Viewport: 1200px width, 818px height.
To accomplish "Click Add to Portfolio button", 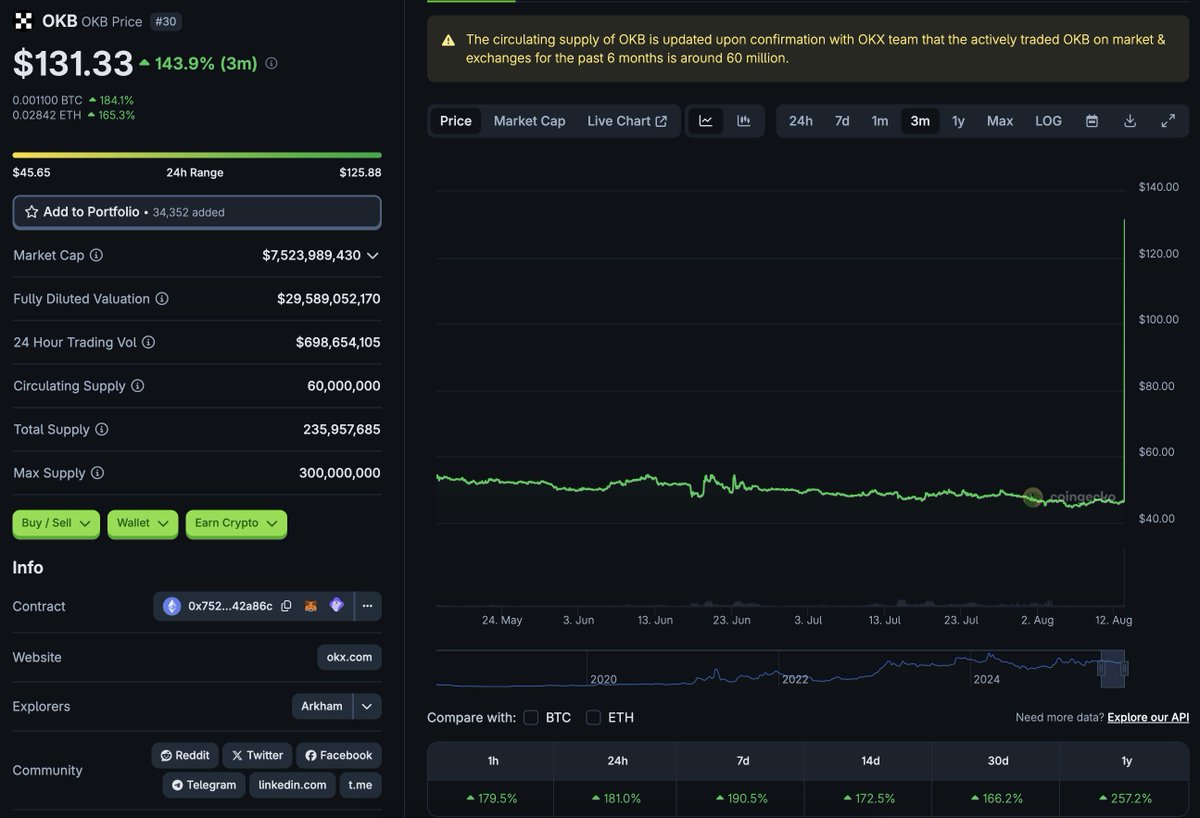I will (197, 212).
